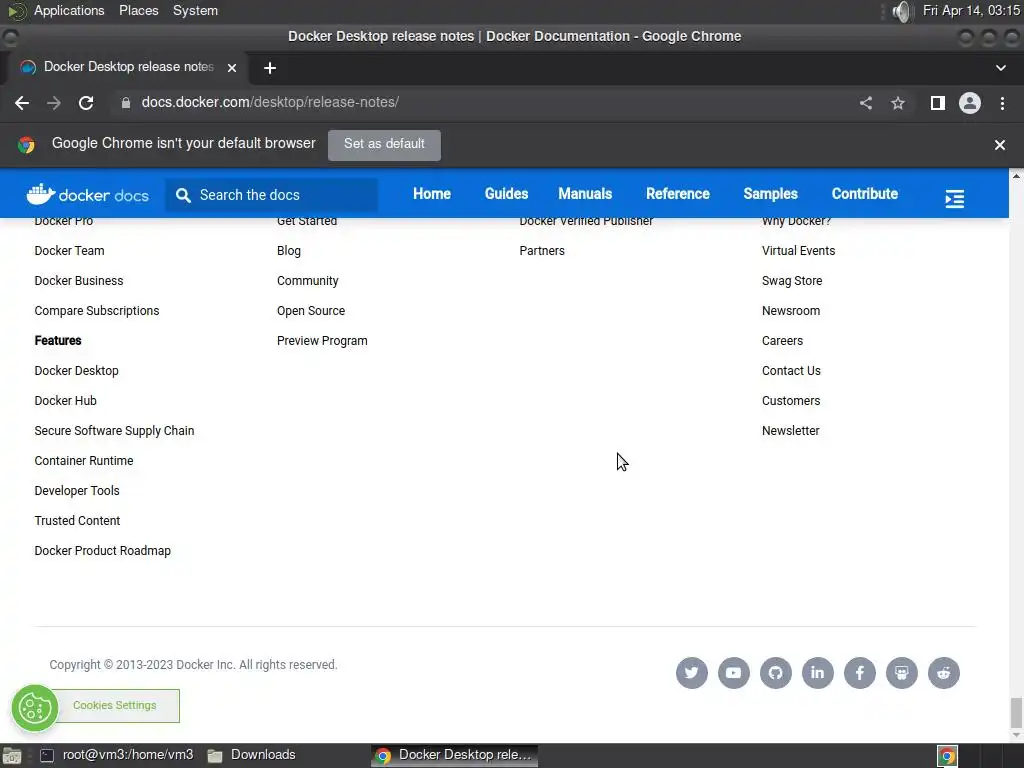Open the Chrome profile avatar
Viewport: 1024px width, 768px height.
(x=970, y=103)
